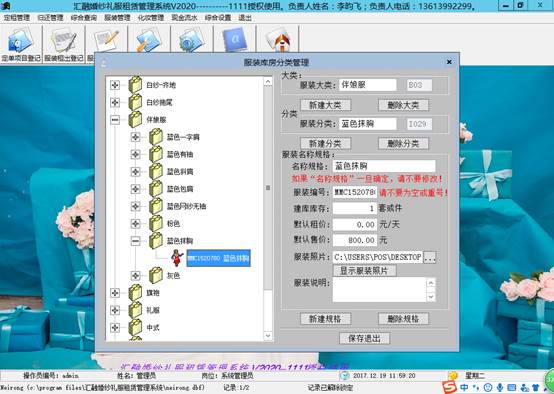Image resolution: width=554 pixels, height=394 pixels.
Task: Click the 保存退出 button
Action: click(364, 338)
